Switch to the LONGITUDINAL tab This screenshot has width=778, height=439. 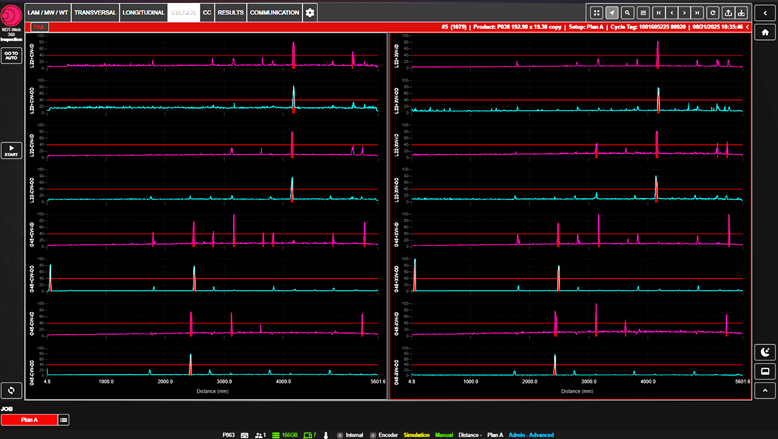coord(143,12)
